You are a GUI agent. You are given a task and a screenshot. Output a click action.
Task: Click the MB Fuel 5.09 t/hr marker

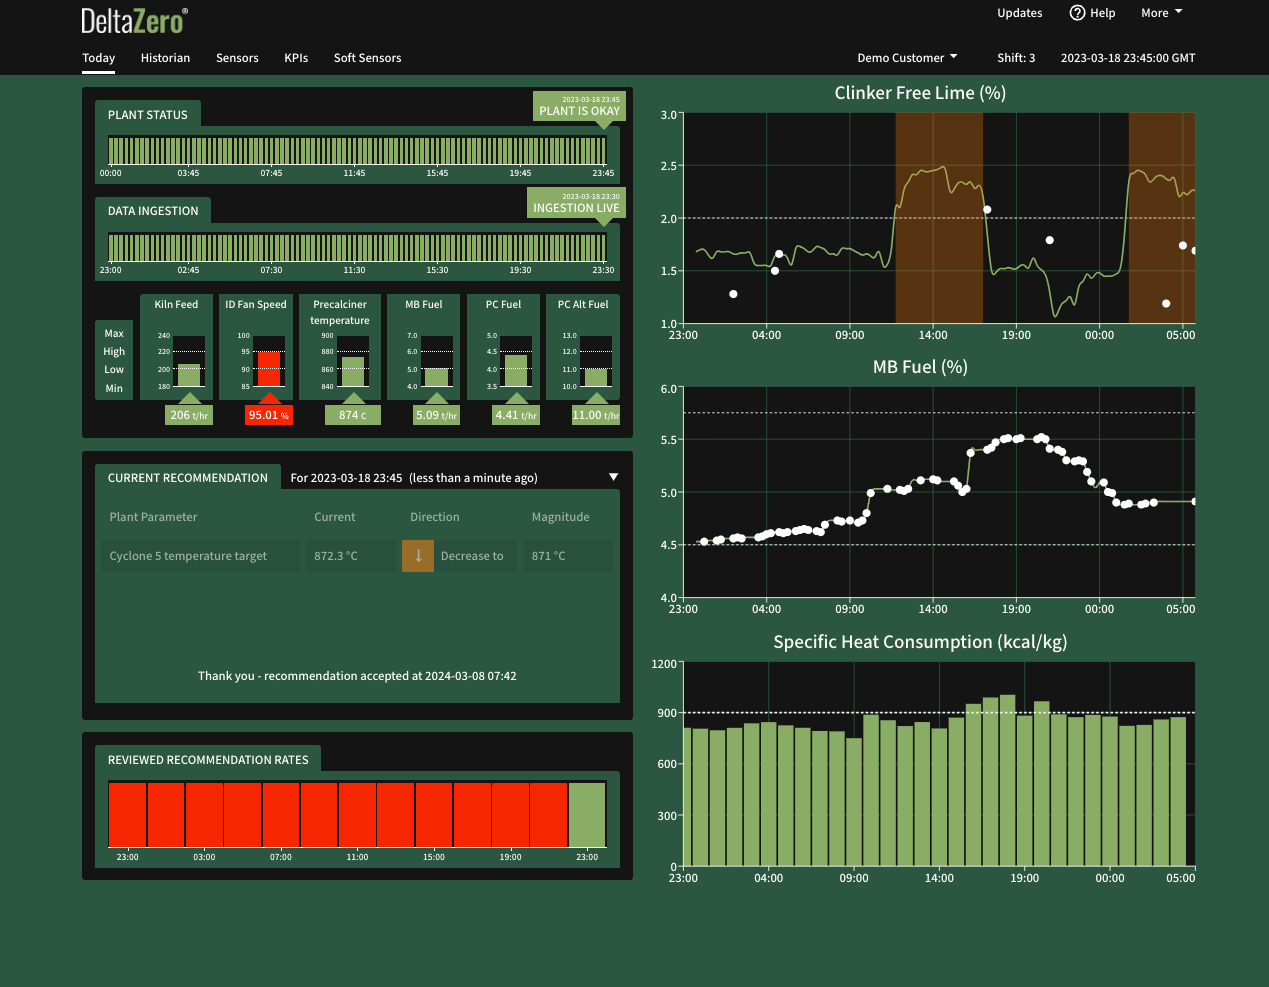437,415
